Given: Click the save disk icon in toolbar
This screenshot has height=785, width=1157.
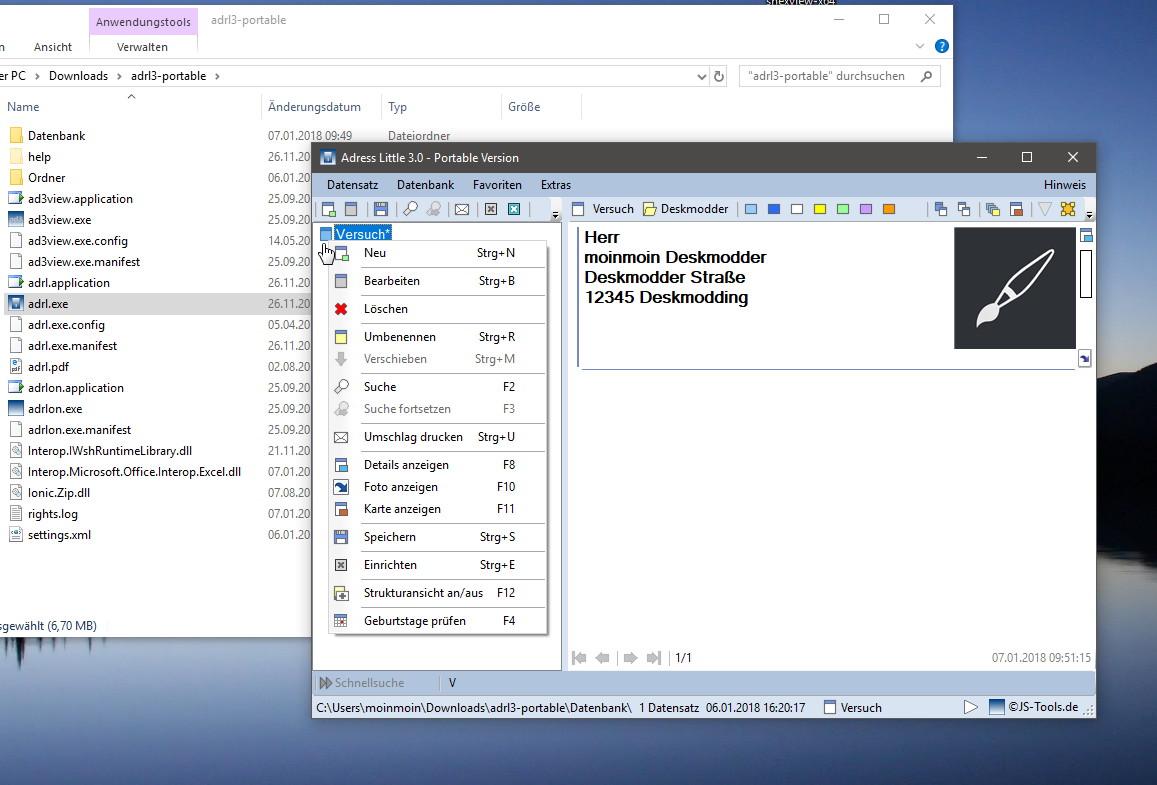Looking at the screenshot, I should [381, 209].
